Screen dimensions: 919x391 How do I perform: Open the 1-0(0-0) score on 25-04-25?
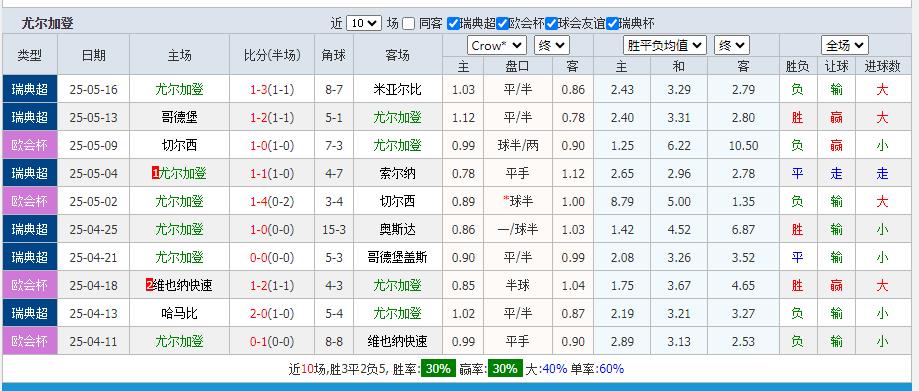point(272,230)
